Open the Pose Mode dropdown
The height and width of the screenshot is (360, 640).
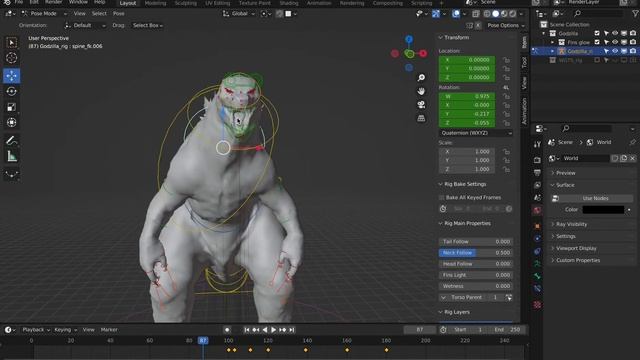pyautogui.click(x=44, y=13)
